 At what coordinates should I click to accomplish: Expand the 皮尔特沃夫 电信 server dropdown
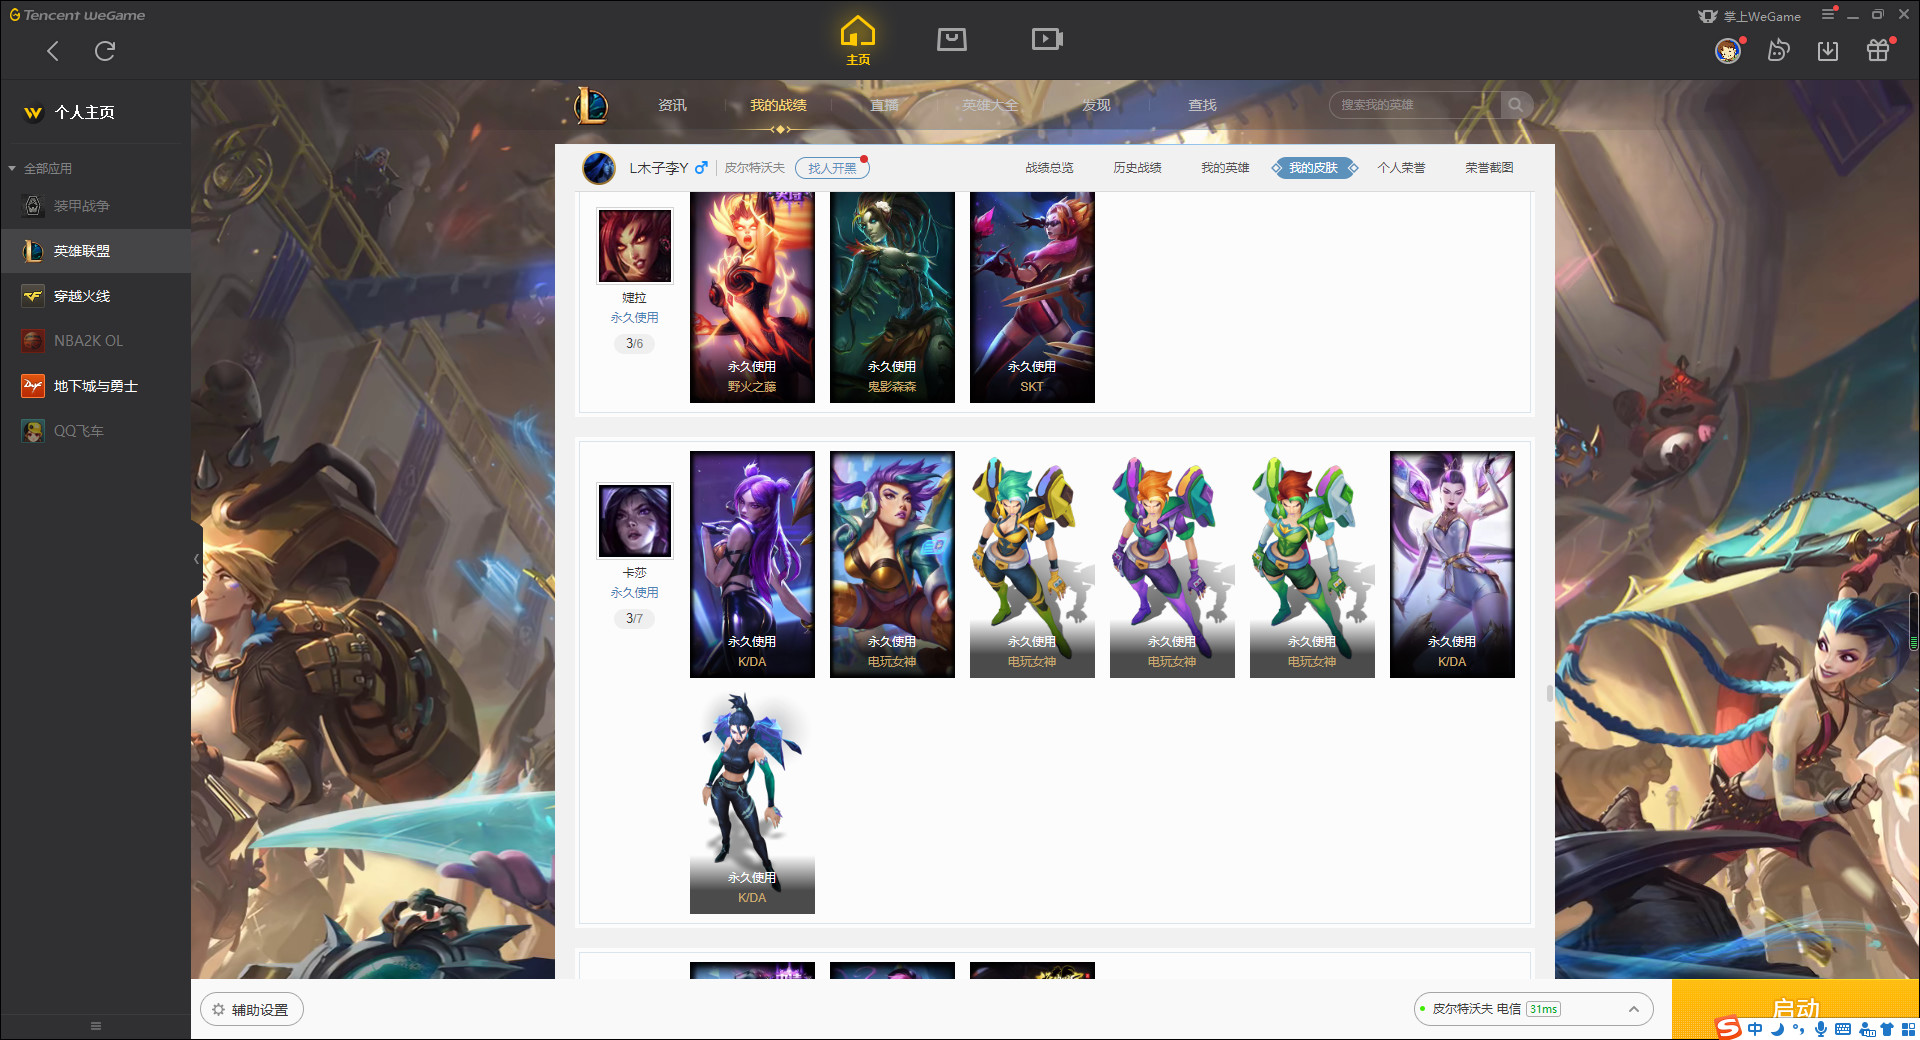point(1533,1009)
